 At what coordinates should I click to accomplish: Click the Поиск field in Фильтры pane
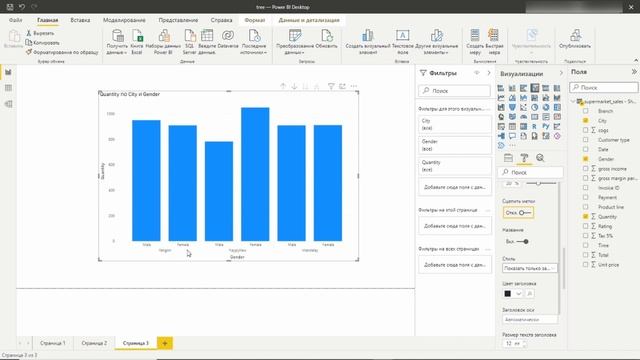pyautogui.click(x=454, y=91)
